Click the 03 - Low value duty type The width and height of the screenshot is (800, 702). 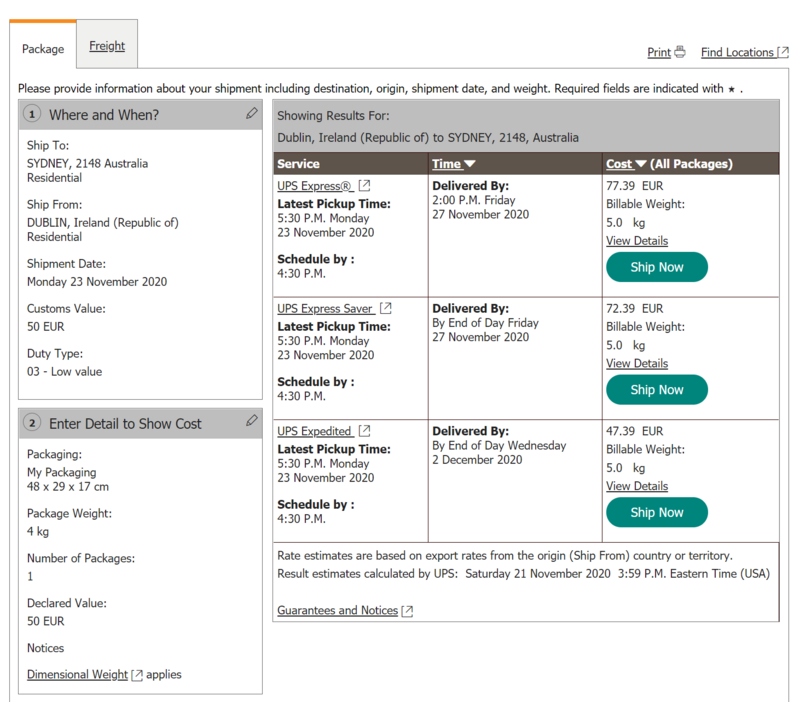click(x=64, y=371)
